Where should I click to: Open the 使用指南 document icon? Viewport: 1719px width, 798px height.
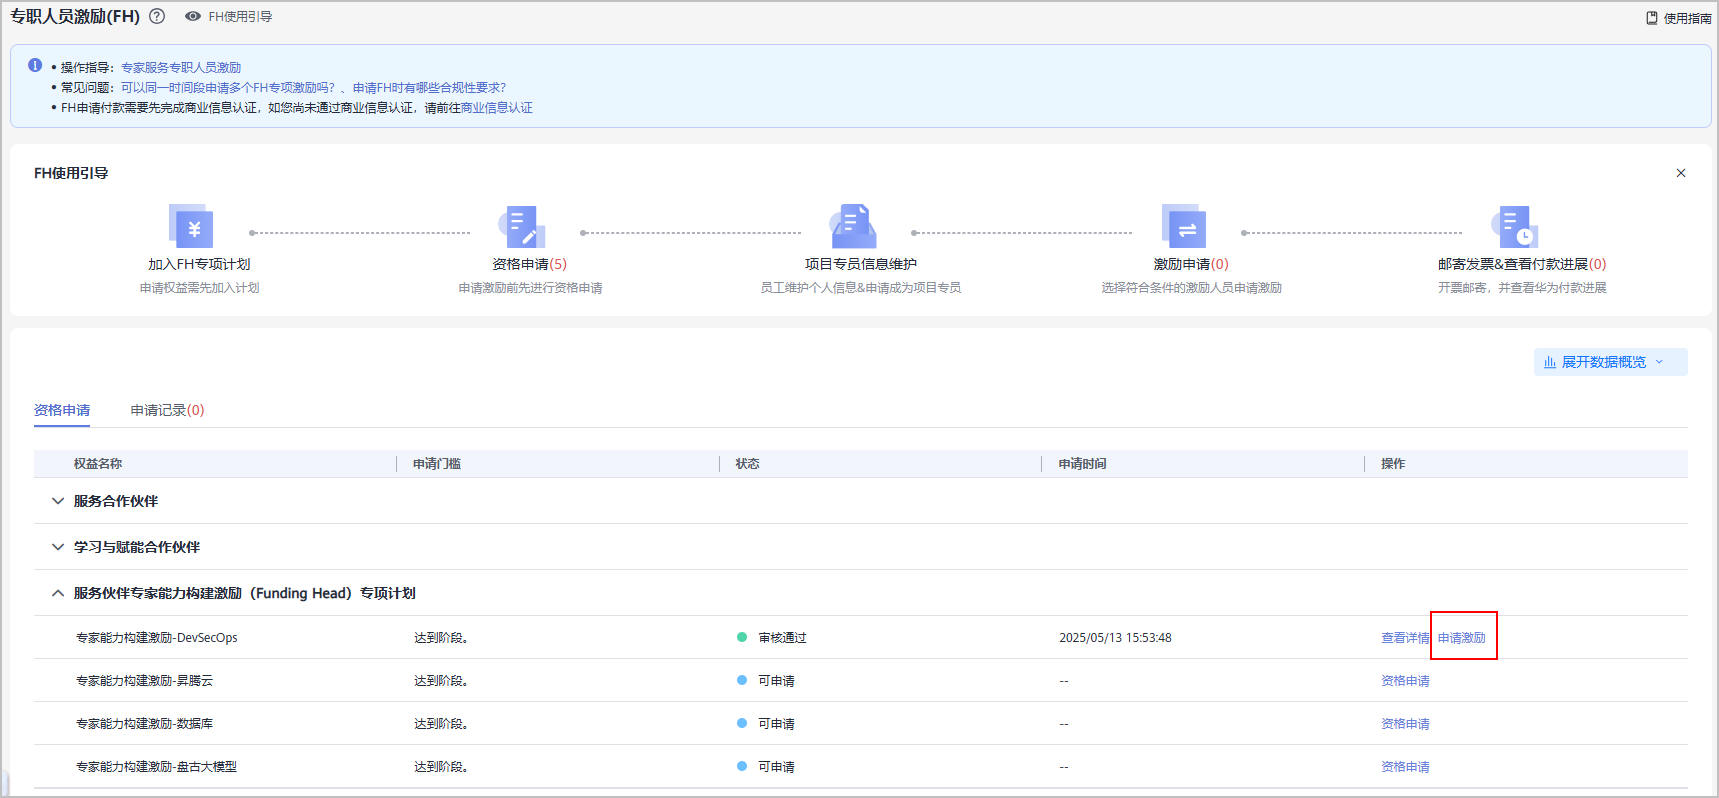pyautogui.click(x=1652, y=18)
